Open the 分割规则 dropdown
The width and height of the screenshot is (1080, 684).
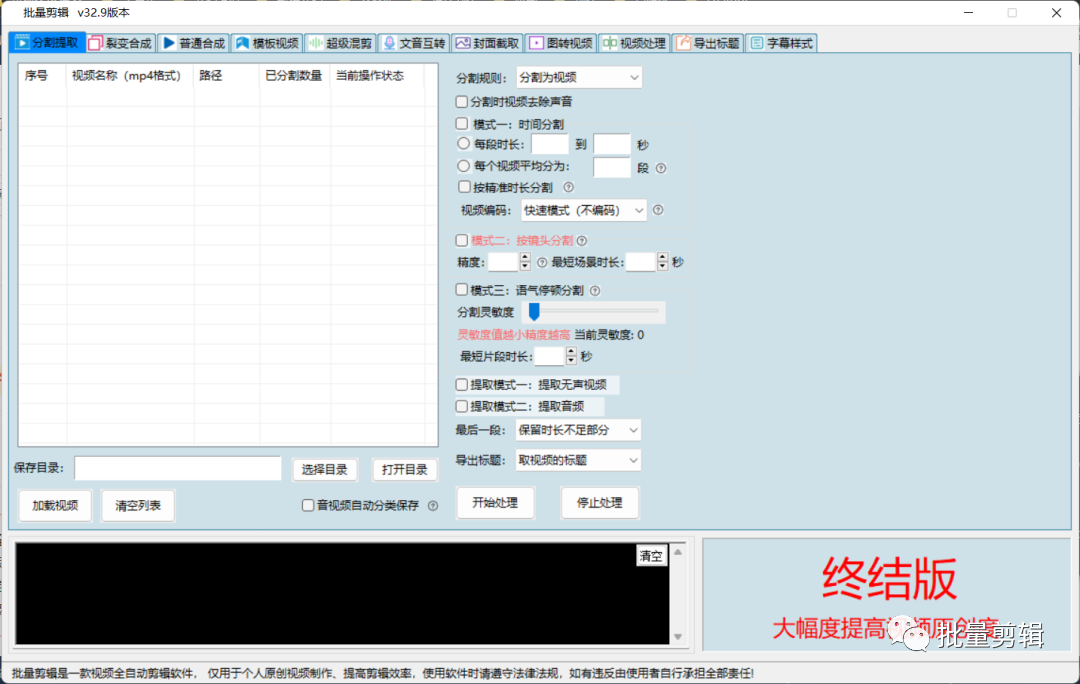(x=579, y=78)
